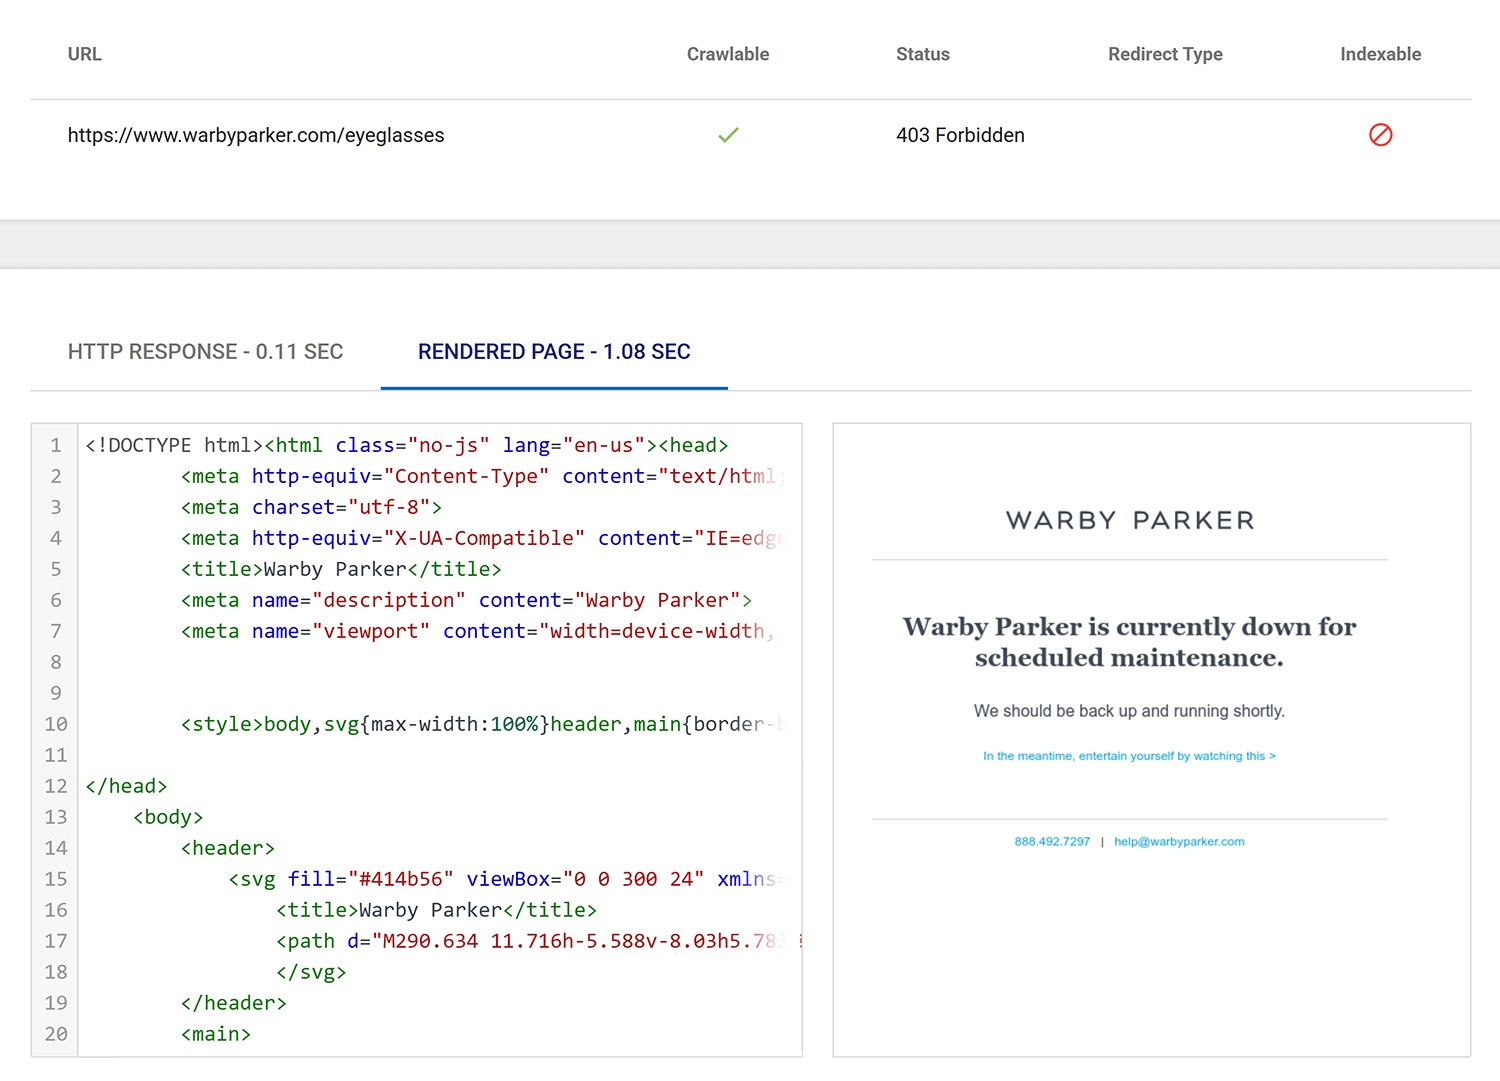The image size is (1500, 1081).
Task: Click the Indexable column header
Action: pyautogui.click(x=1380, y=54)
